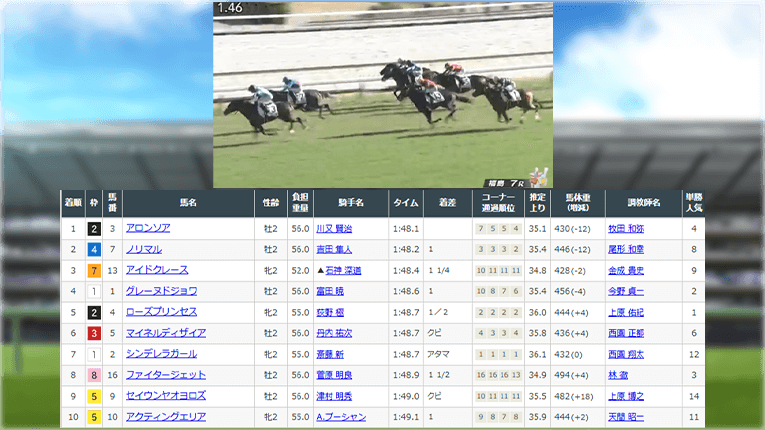Click the 馬名 column header

pyautogui.click(x=188, y=203)
